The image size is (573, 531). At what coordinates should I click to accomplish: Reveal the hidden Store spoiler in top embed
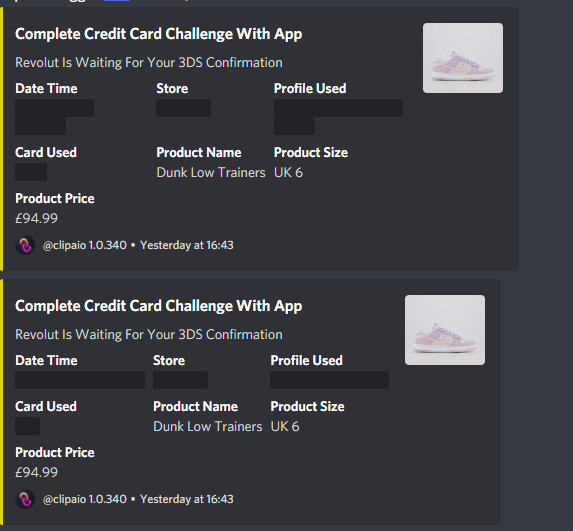(x=183, y=108)
